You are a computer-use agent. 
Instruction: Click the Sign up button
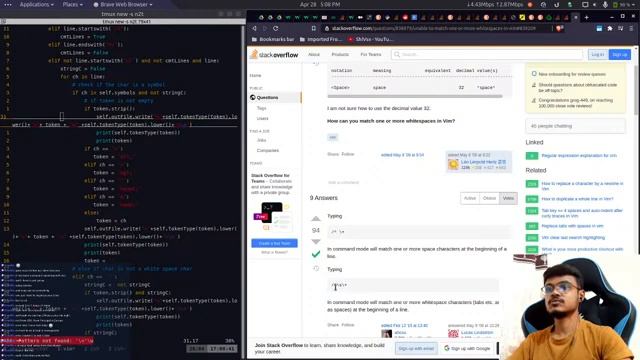[620, 54]
